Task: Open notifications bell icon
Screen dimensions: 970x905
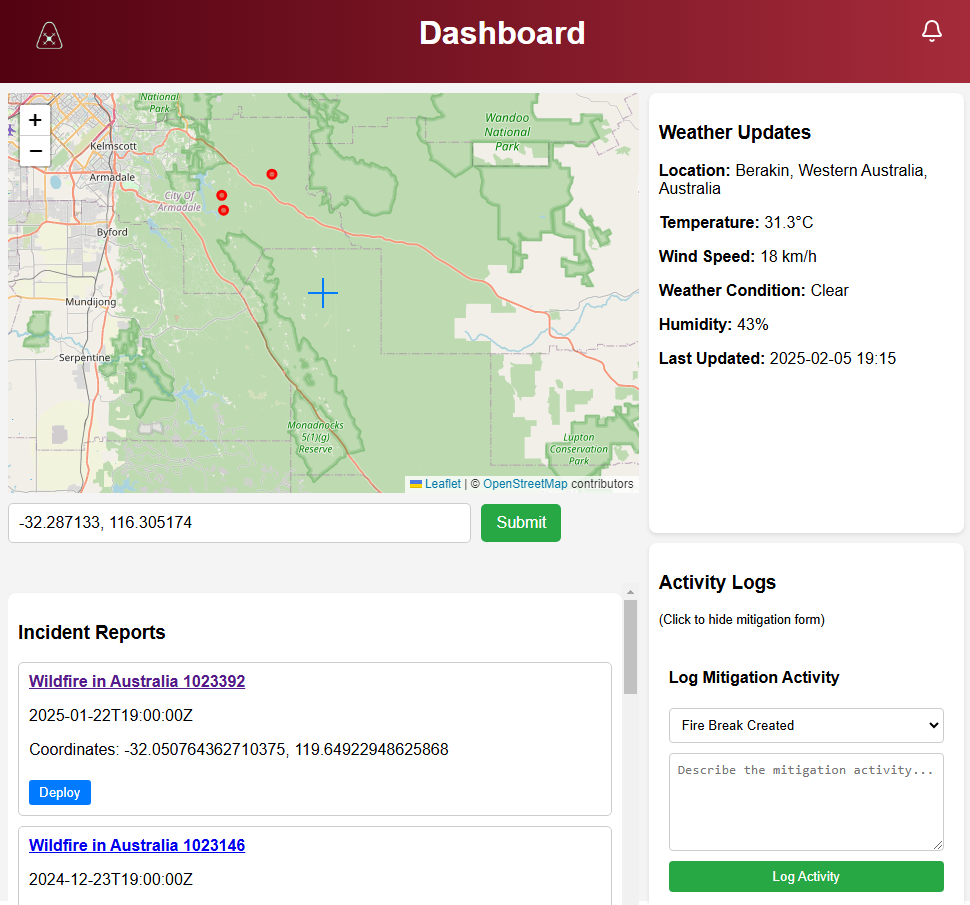Action: (x=932, y=31)
